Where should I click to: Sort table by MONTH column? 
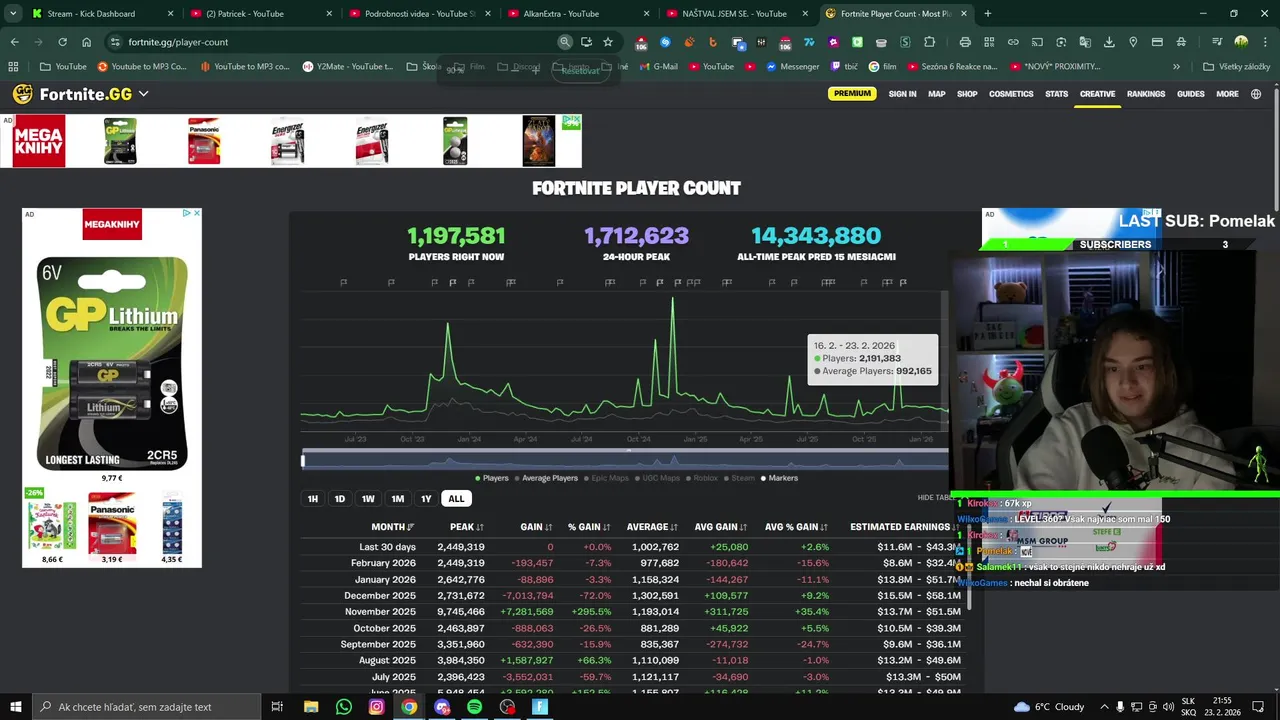392,527
